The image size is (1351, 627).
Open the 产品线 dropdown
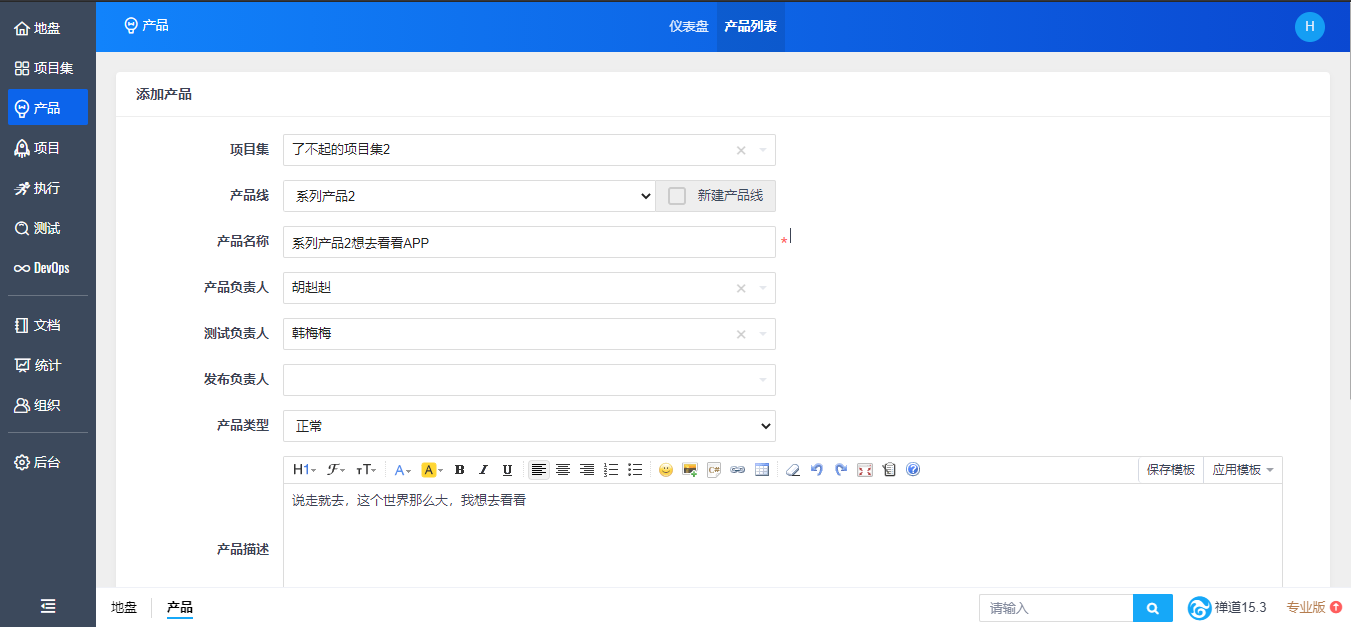[x=469, y=196]
